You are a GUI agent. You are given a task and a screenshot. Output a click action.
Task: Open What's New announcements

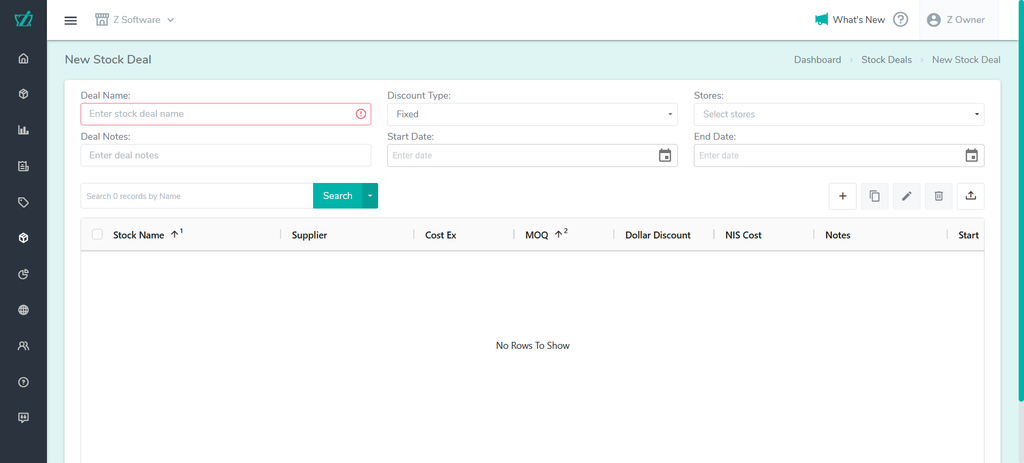[849, 20]
